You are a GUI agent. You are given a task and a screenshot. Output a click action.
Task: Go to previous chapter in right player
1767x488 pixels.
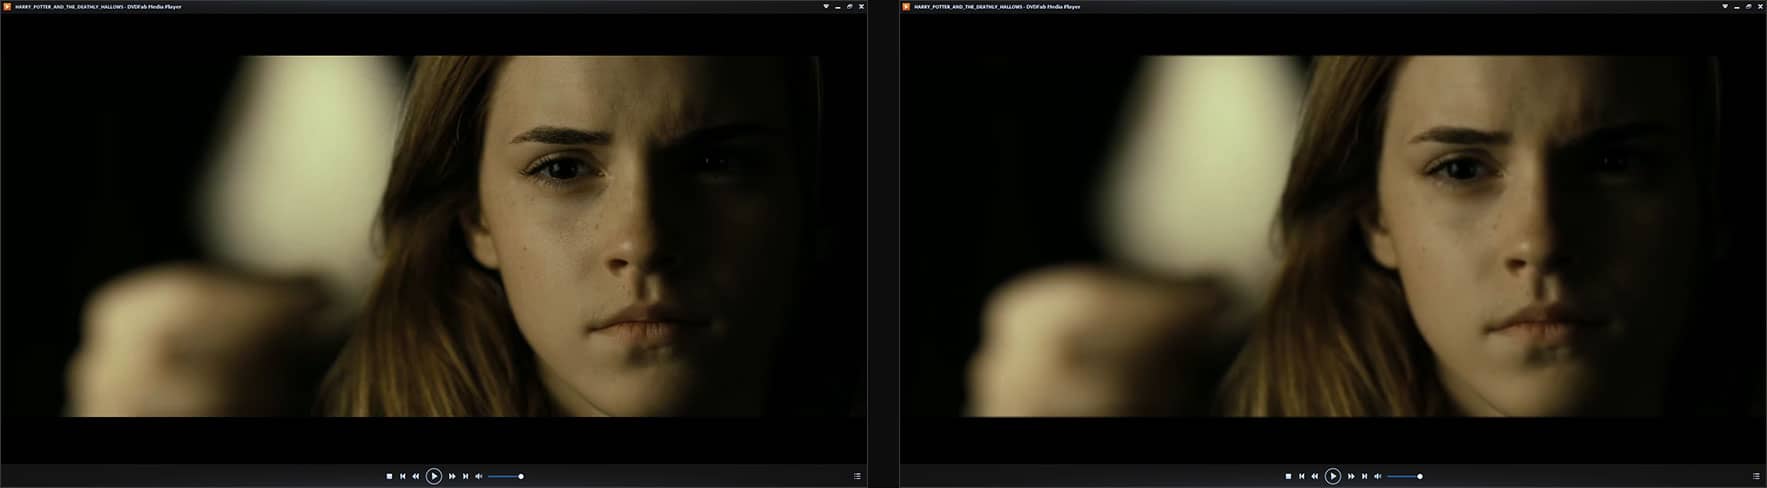tap(1302, 476)
